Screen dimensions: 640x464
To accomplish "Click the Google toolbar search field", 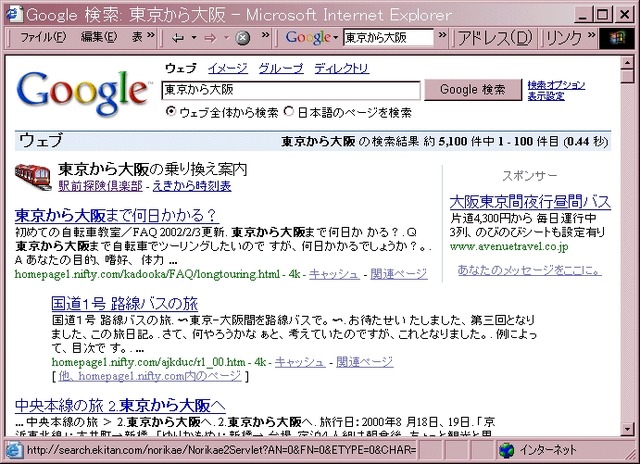I will (x=388, y=38).
